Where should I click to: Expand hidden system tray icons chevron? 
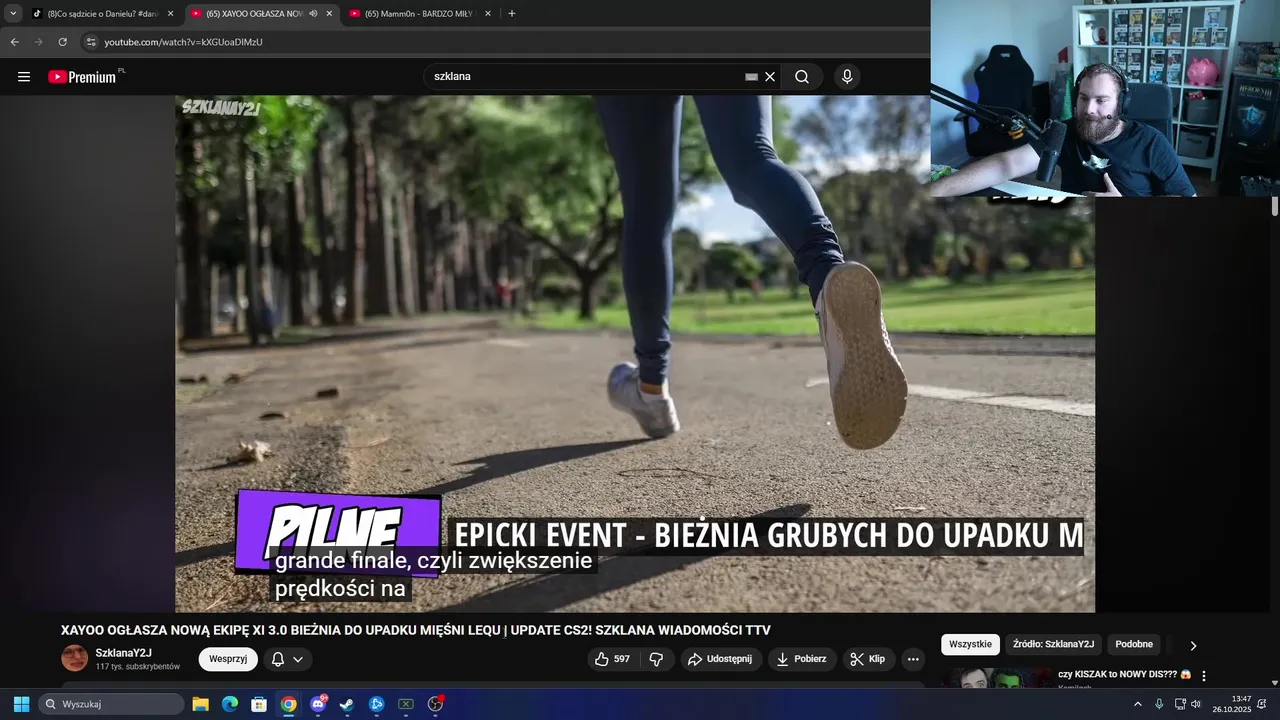pos(1137,704)
